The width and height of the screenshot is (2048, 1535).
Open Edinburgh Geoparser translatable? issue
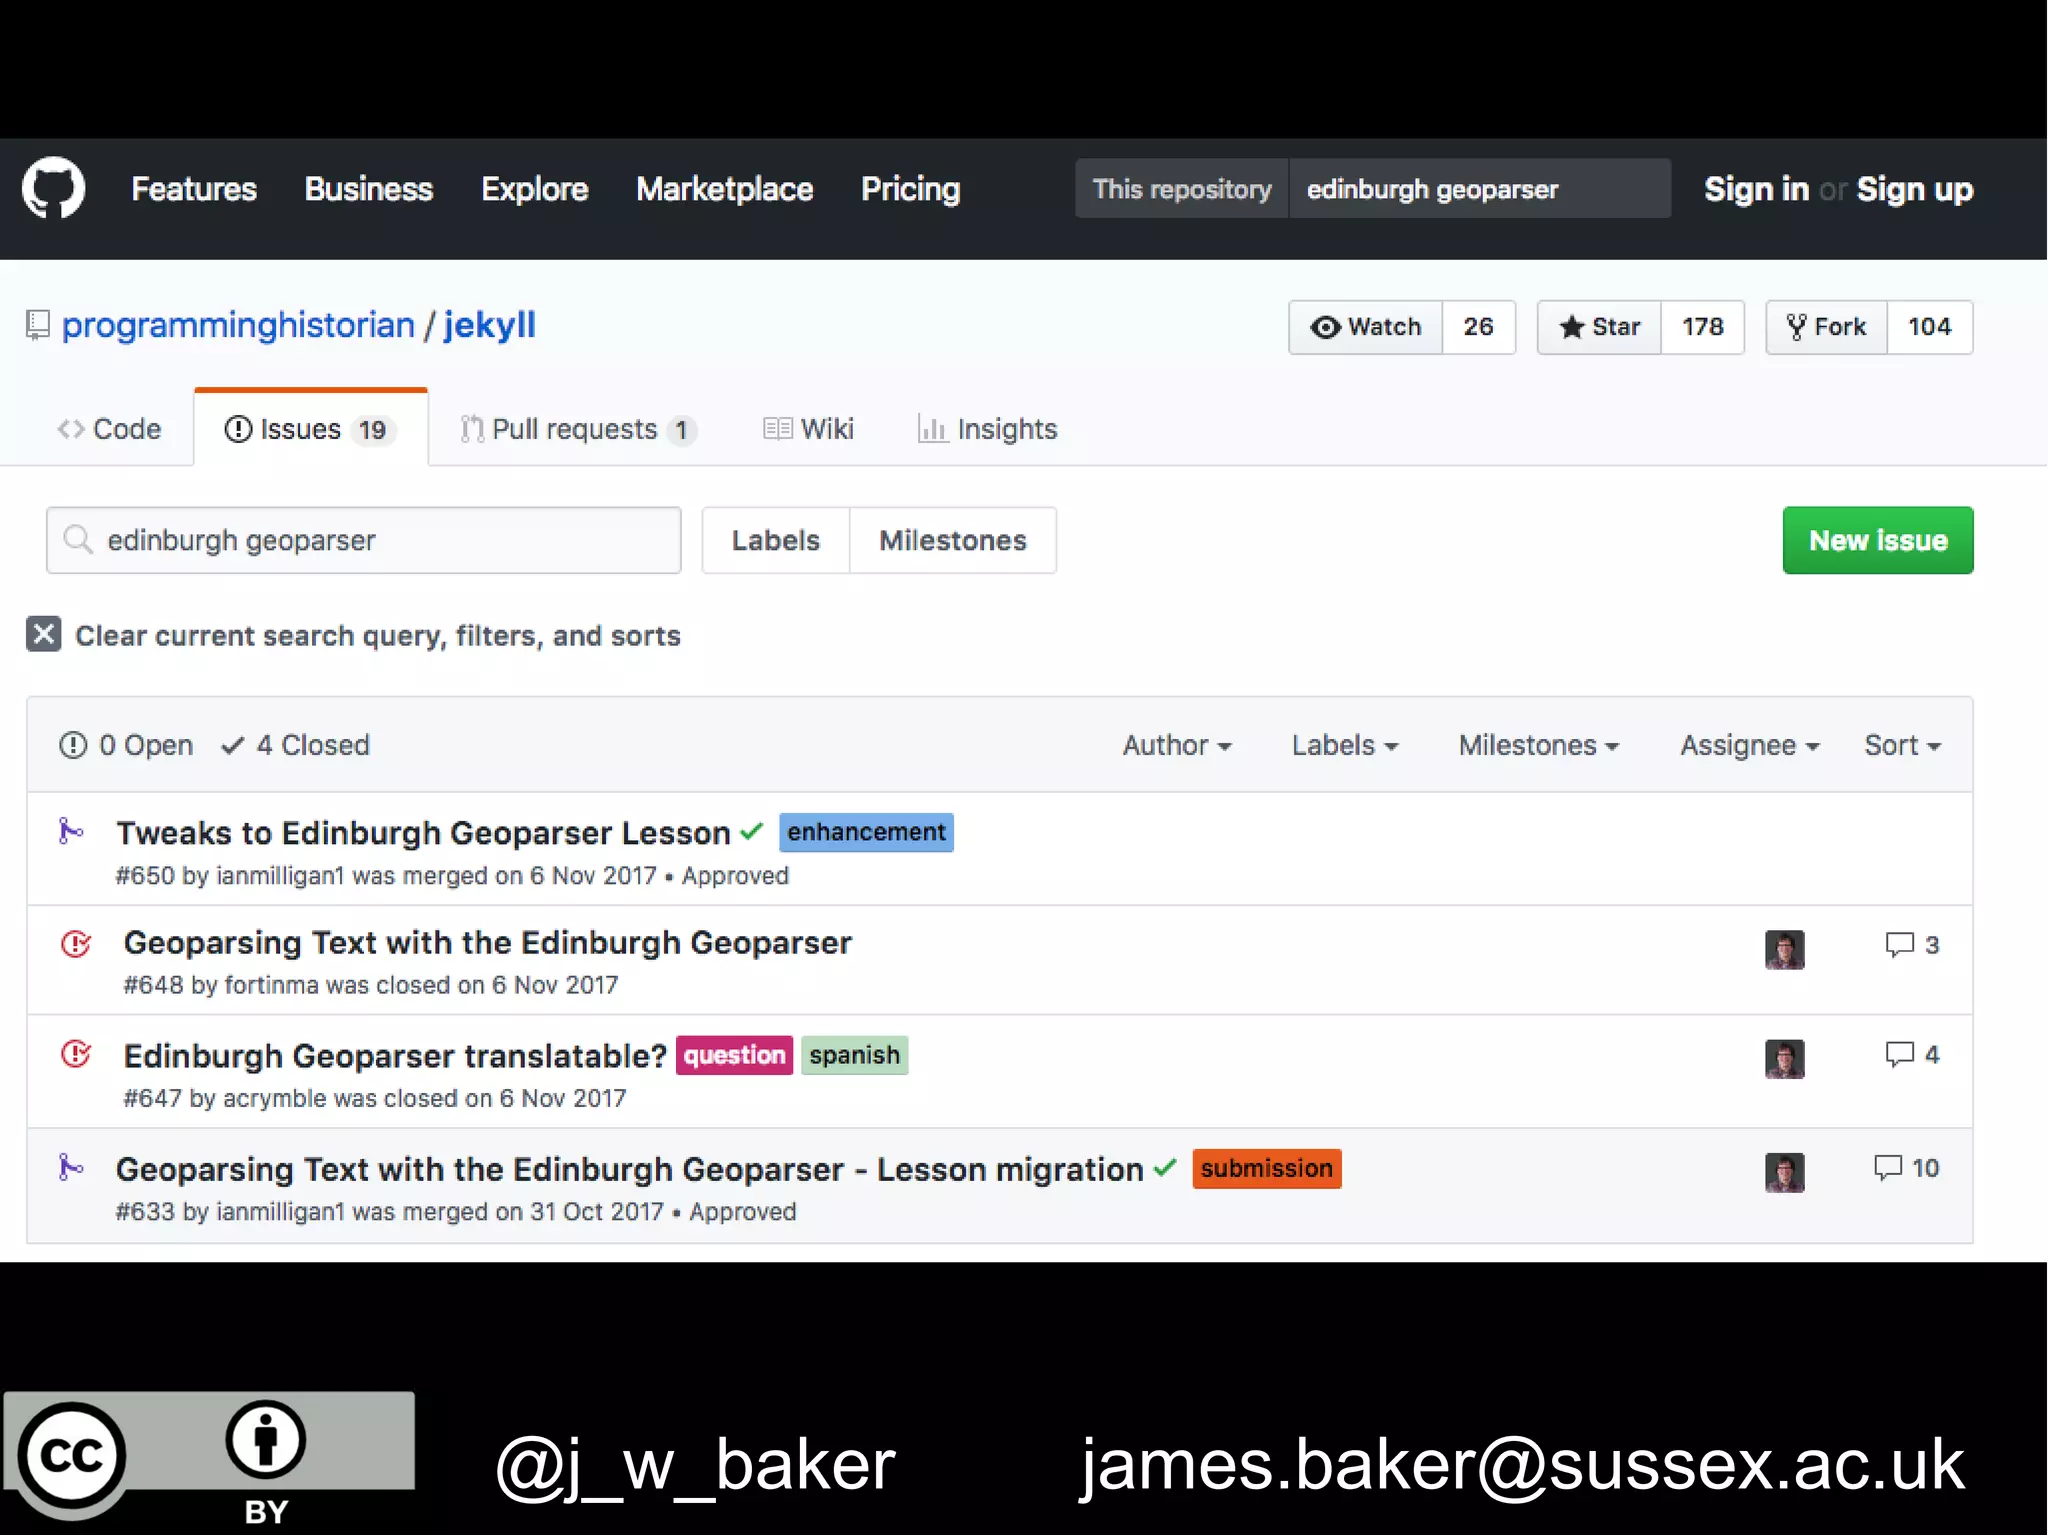pyautogui.click(x=395, y=1056)
